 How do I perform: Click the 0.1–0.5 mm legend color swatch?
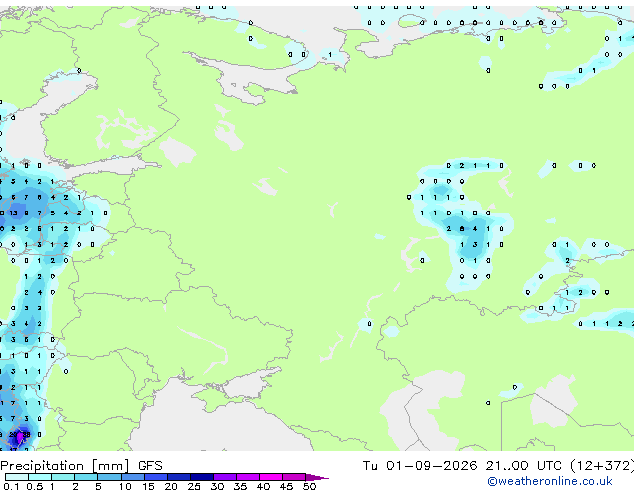pos(17,477)
